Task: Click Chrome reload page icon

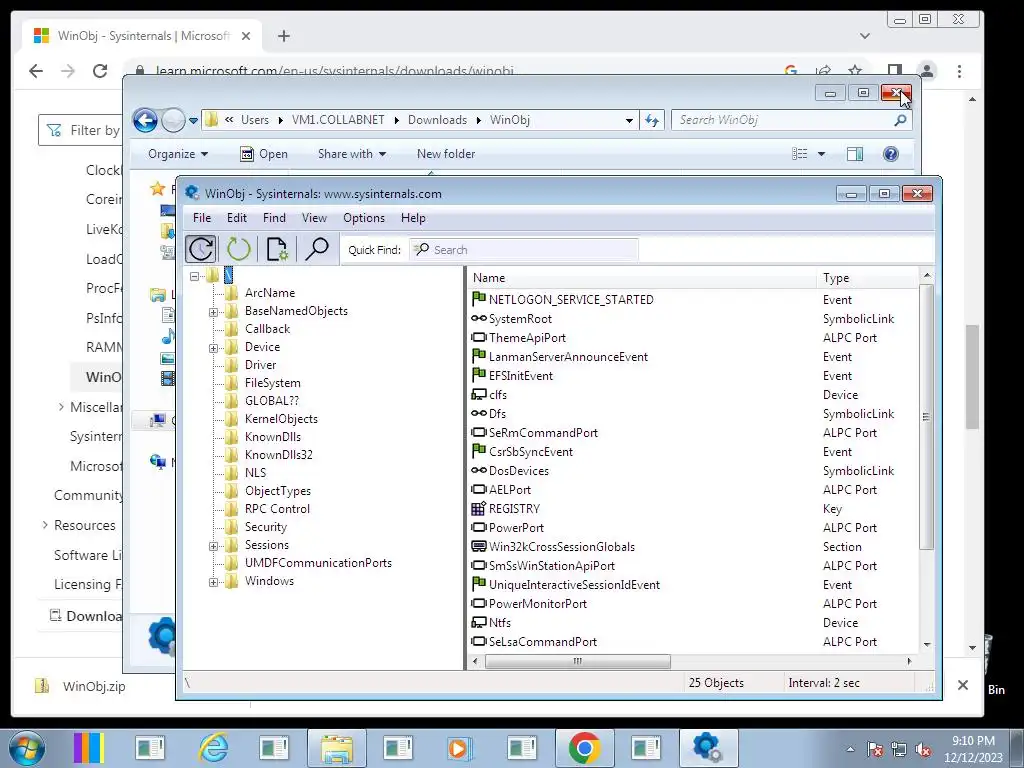Action: [100, 71]
